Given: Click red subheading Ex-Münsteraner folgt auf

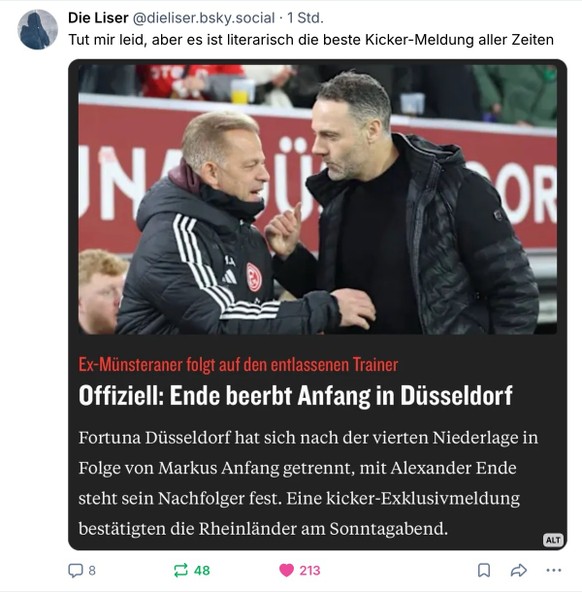Looking at the screenshot, I should coord(238,364).
